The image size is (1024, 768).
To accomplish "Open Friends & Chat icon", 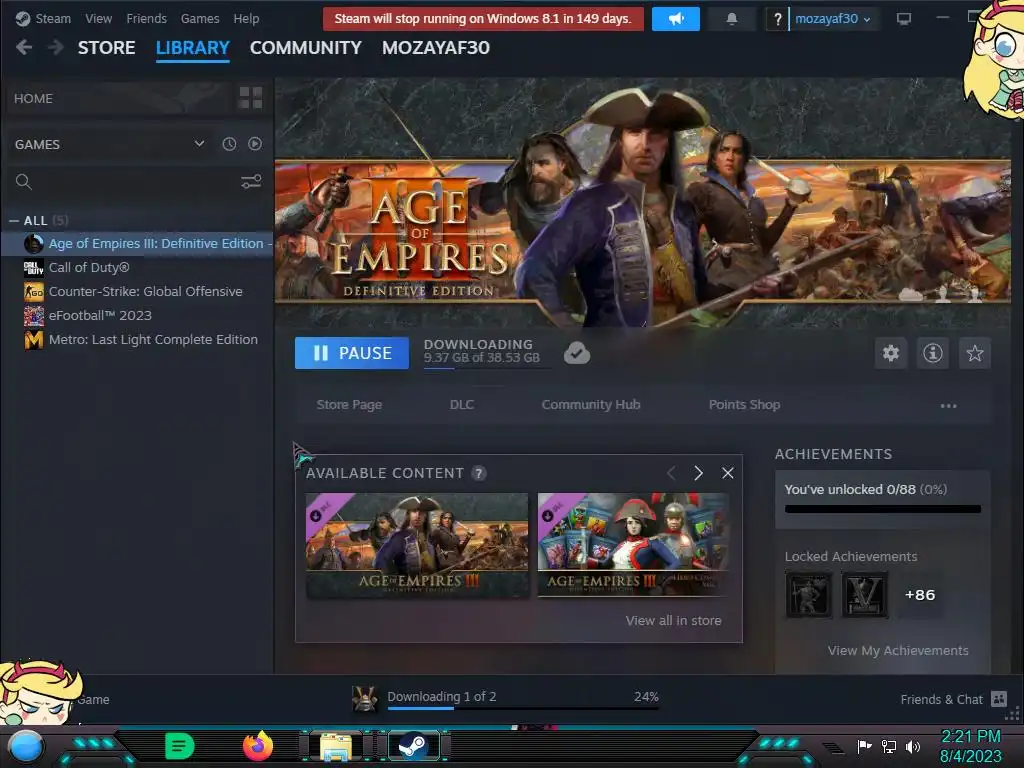I will (999, 699).
